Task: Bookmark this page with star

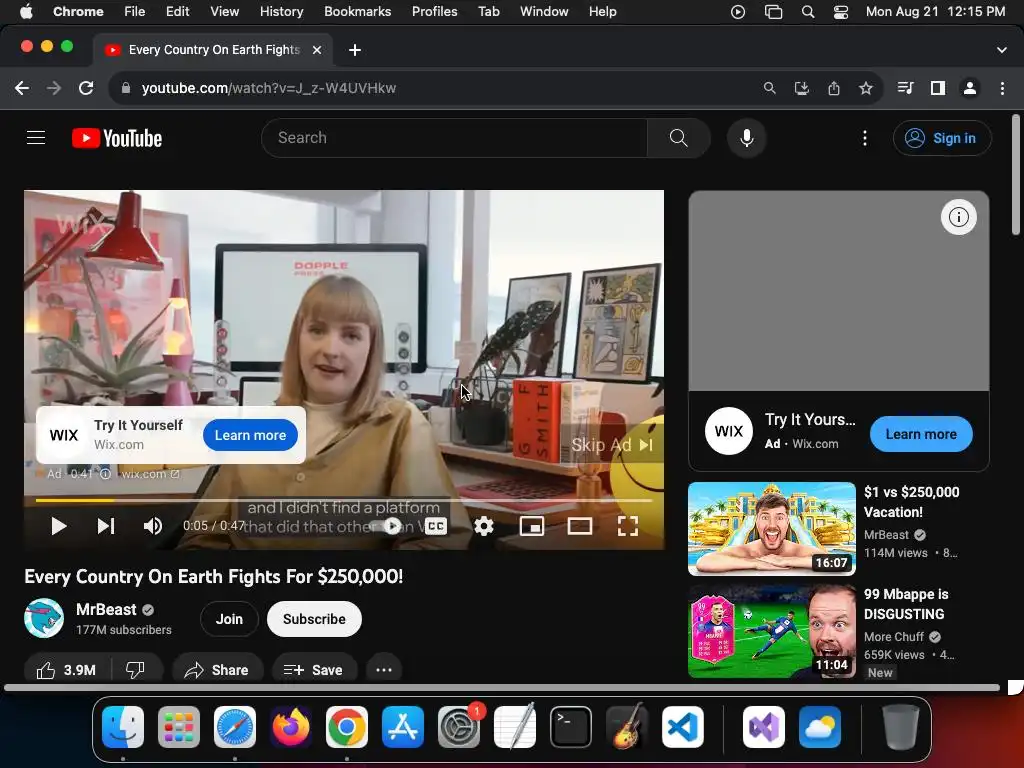Action: point(865,88)
